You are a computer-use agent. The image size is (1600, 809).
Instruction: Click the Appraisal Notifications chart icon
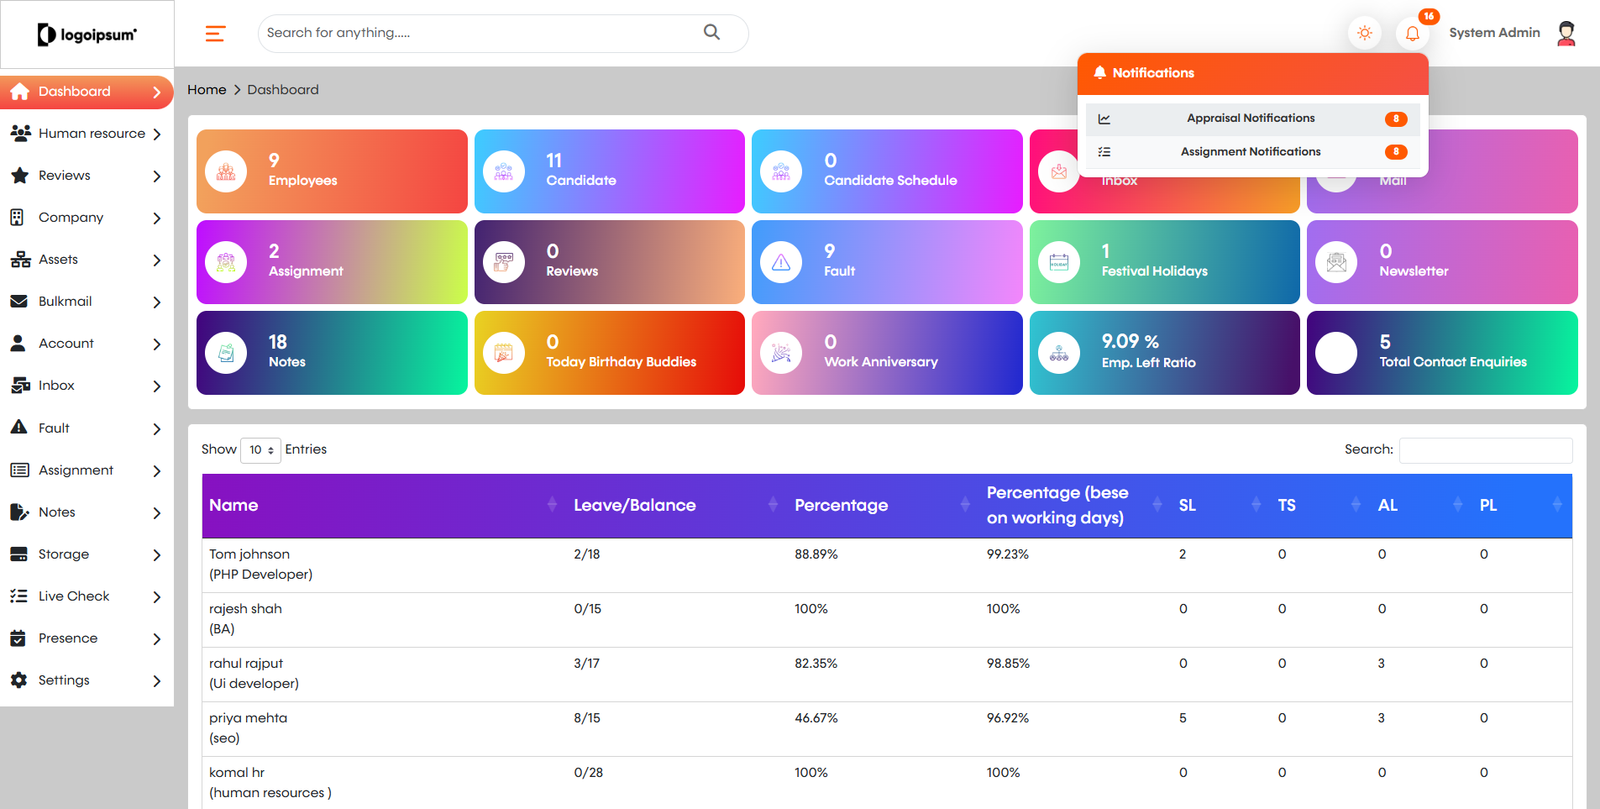(x=1104, y=119)
